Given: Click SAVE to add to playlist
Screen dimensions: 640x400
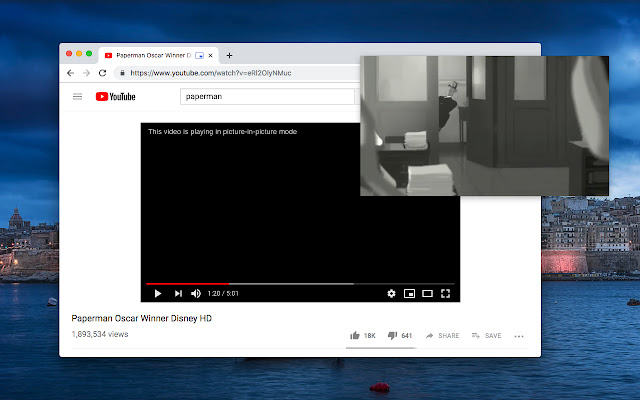Looking at the screenshot, I should pos(487,336).
